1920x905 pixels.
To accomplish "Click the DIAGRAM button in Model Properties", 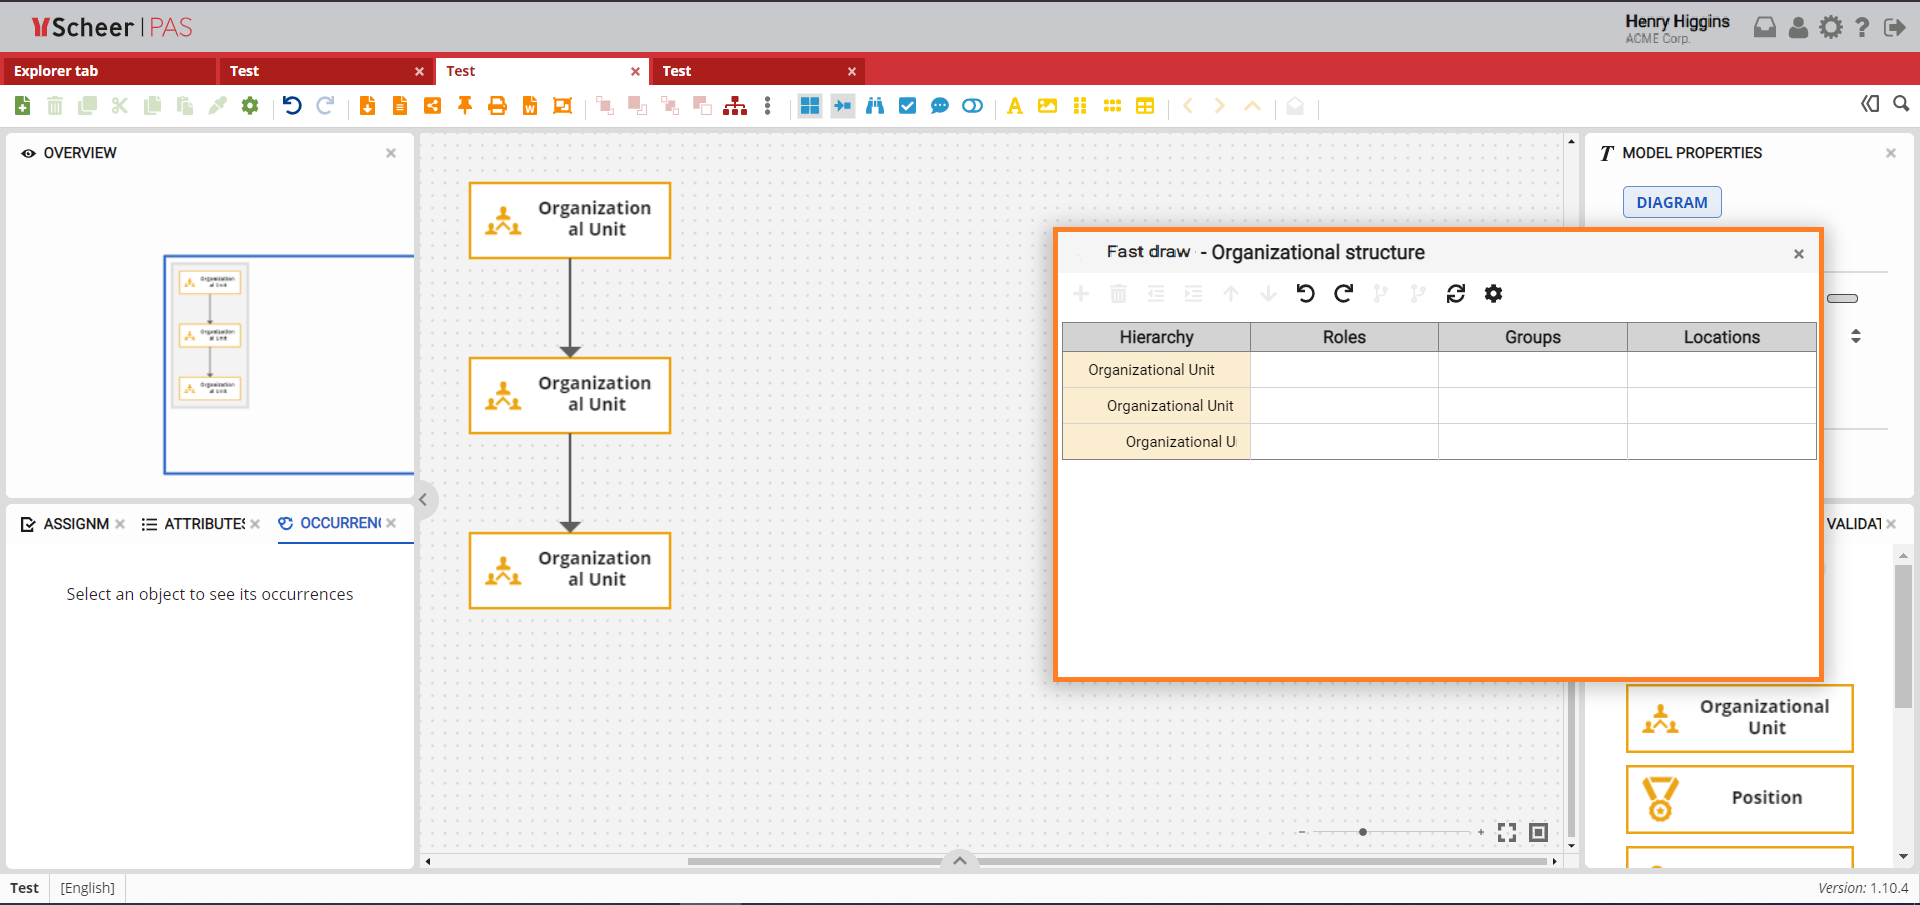I will coord(1671,202).
